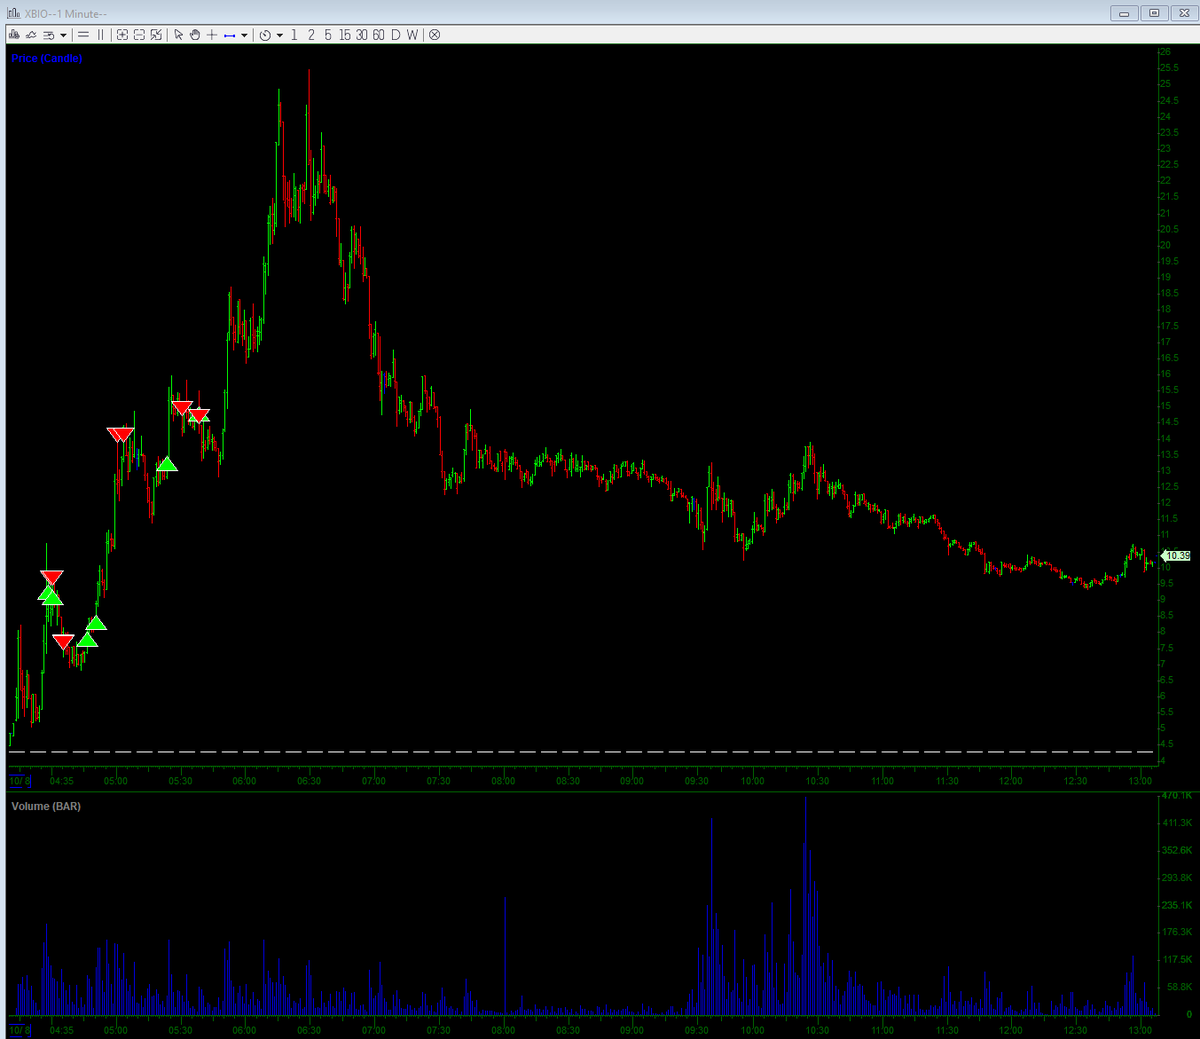This screenshot has width=1200, height=1039.
Task: Select the bar chart style icon
Action: coord(15,35)
